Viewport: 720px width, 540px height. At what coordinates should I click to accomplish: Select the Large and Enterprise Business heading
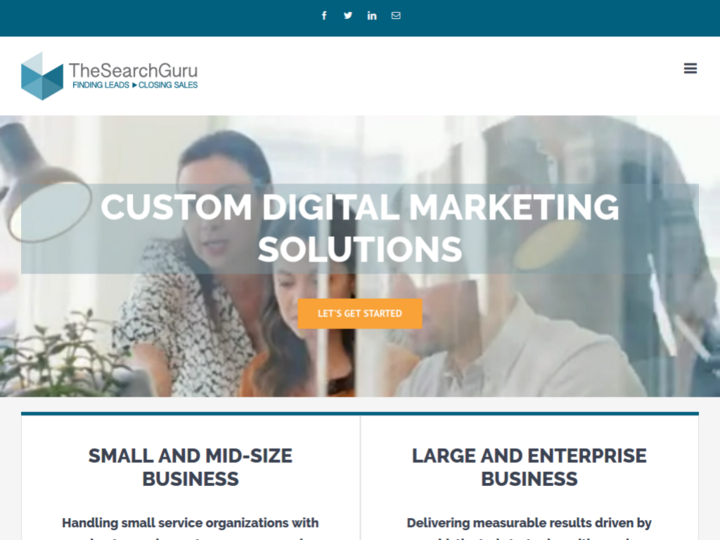click(x=529, y=467)
